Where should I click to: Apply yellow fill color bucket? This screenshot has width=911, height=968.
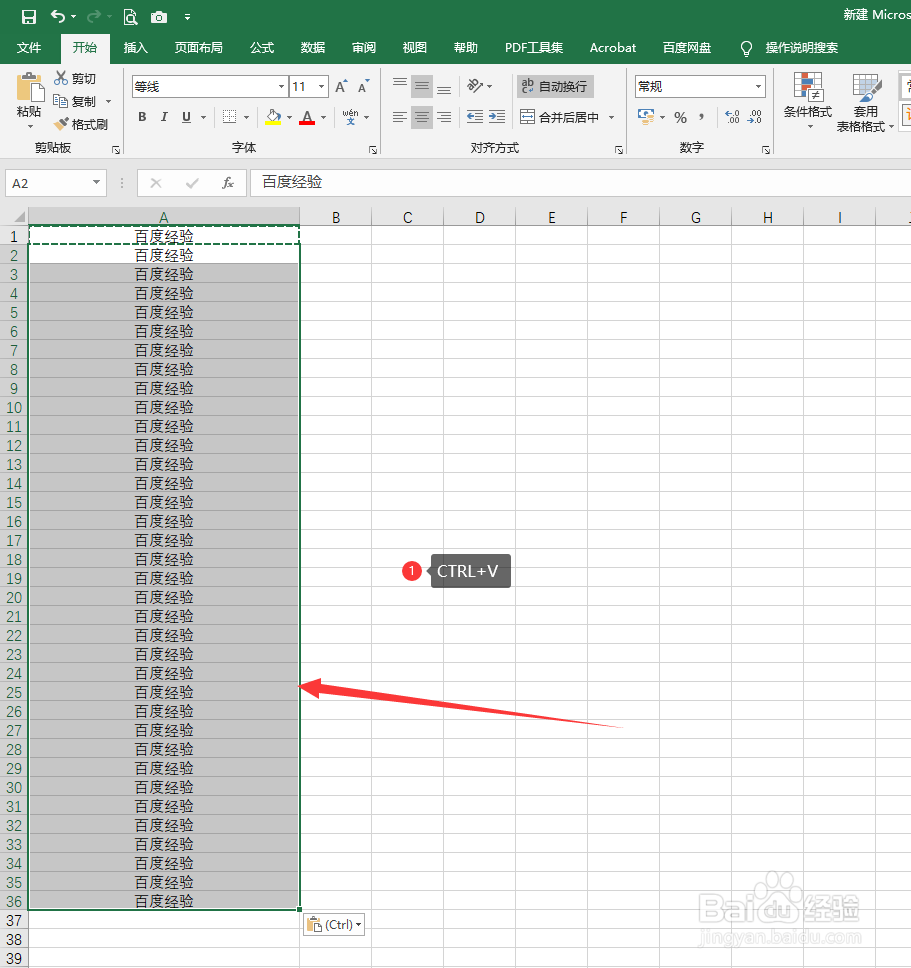coord(273,117)
